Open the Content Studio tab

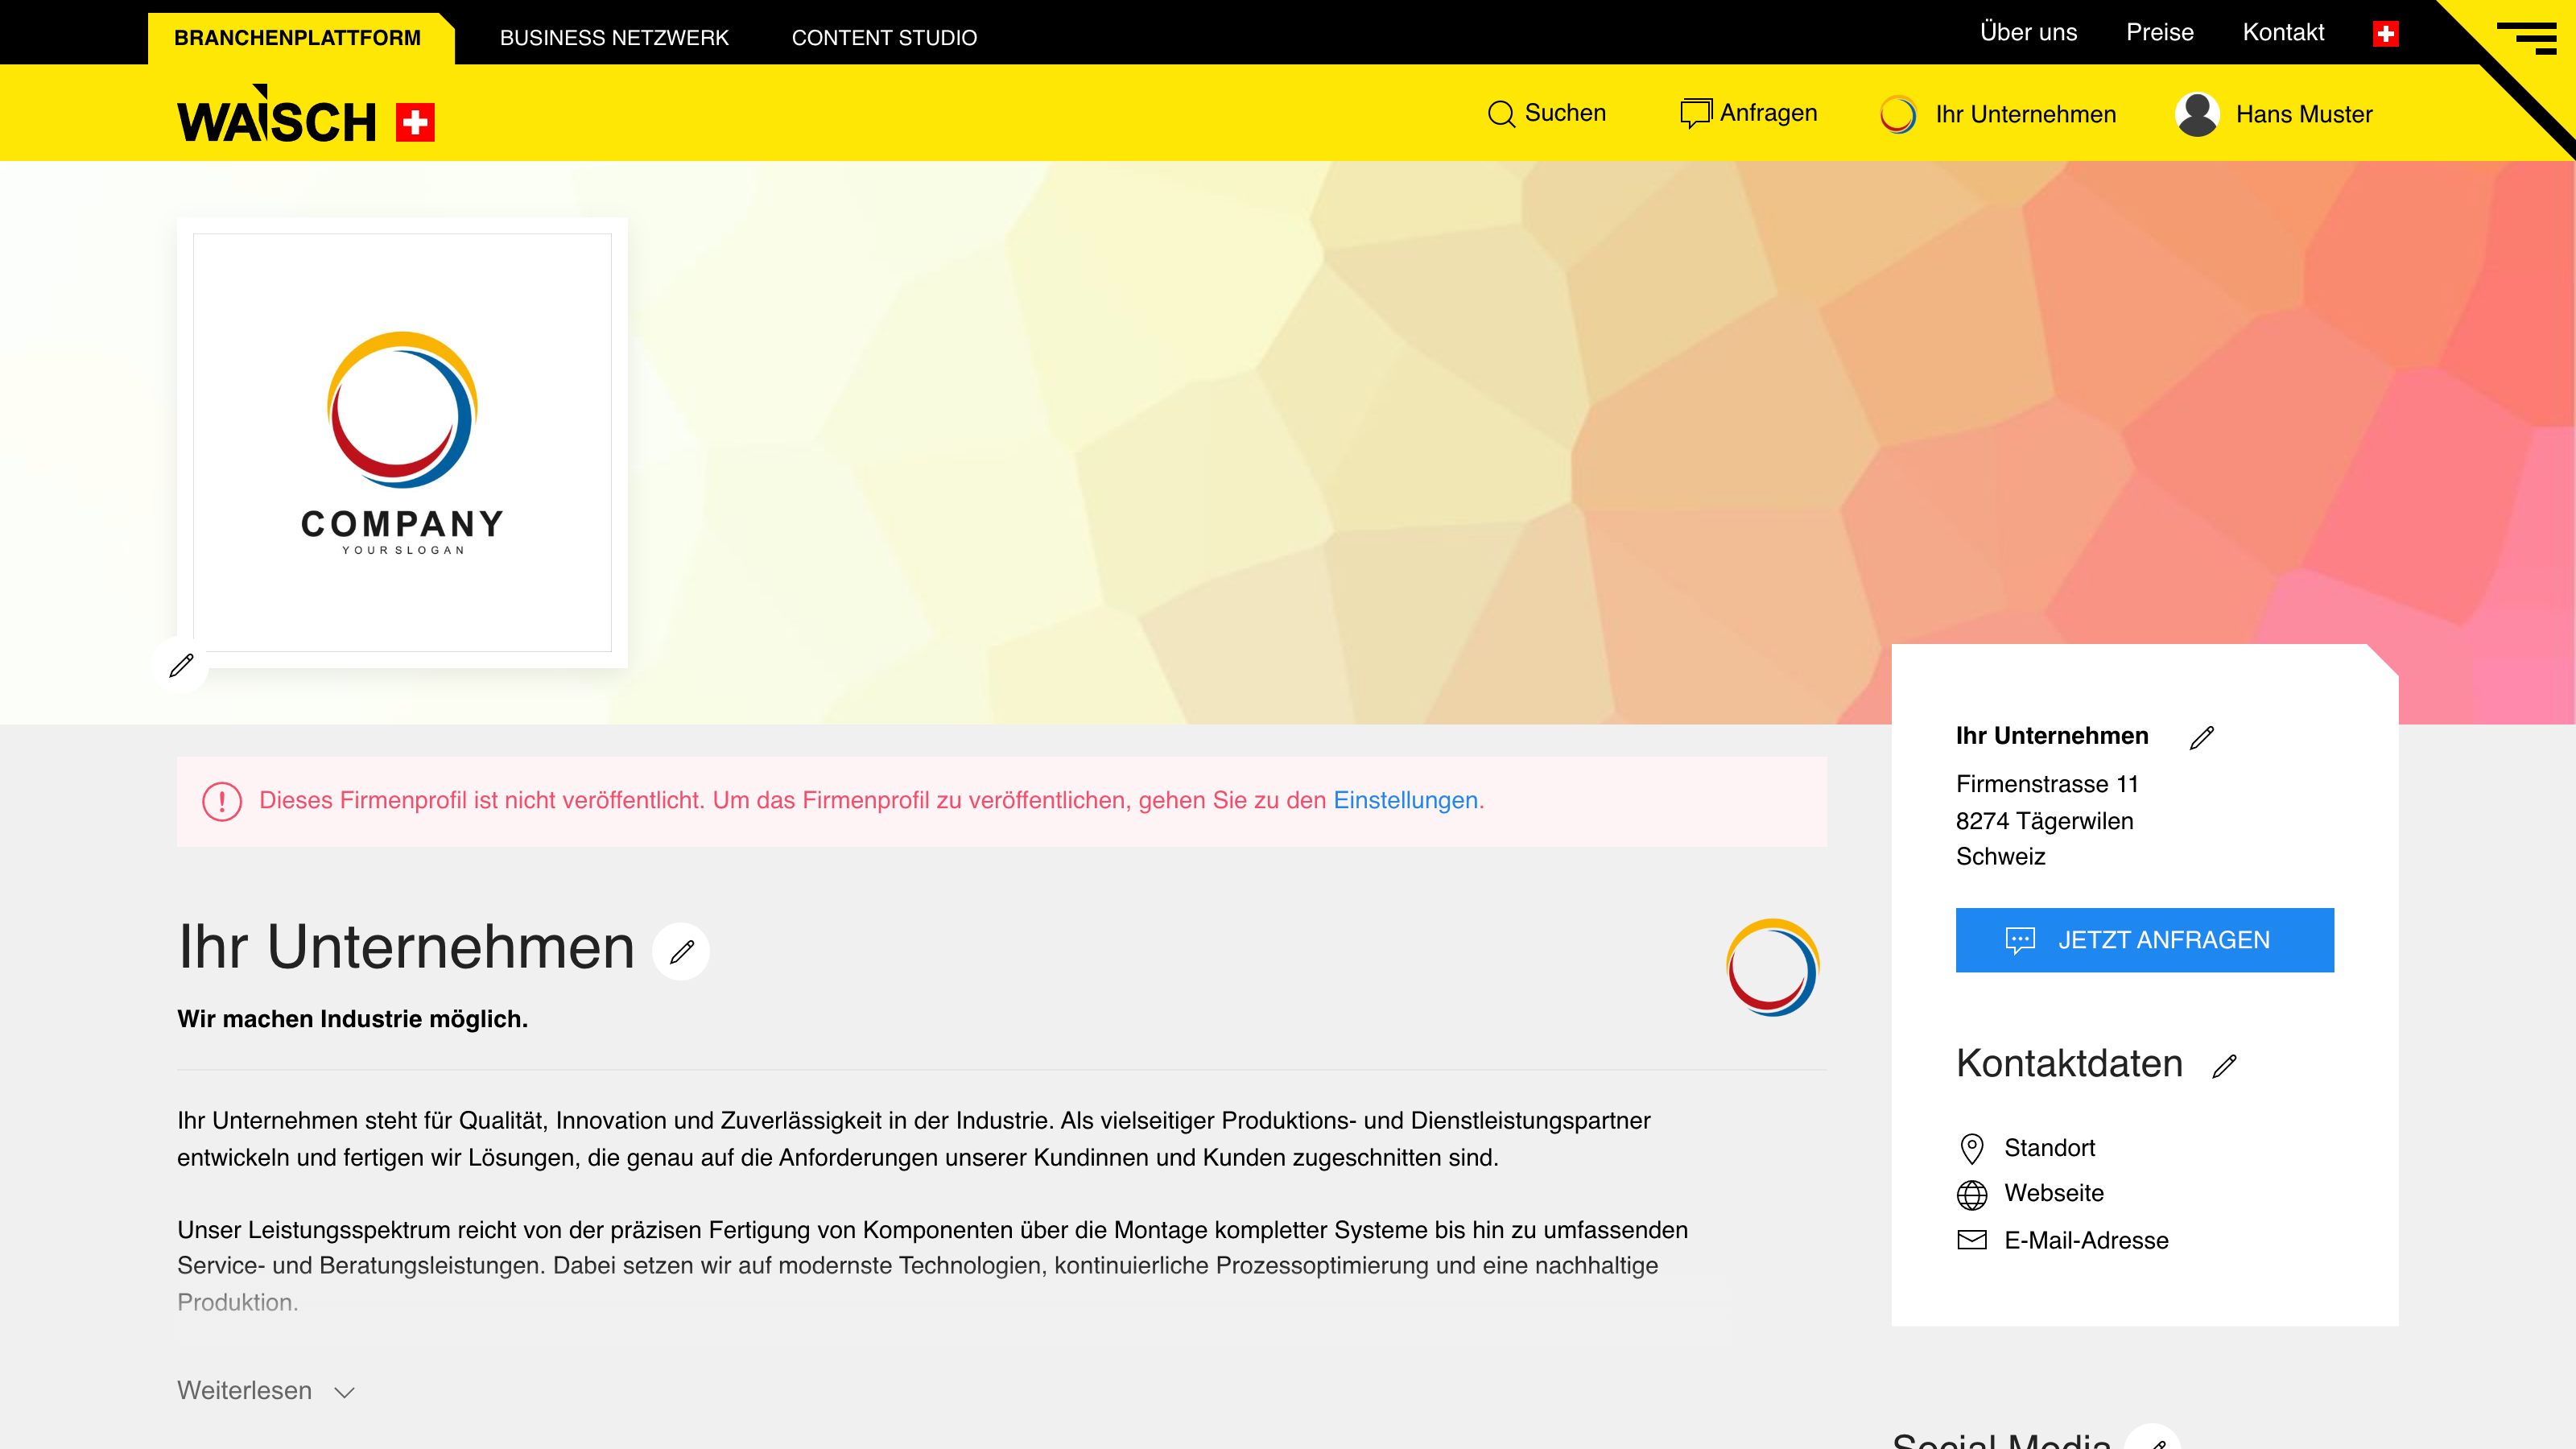(884, 38)
